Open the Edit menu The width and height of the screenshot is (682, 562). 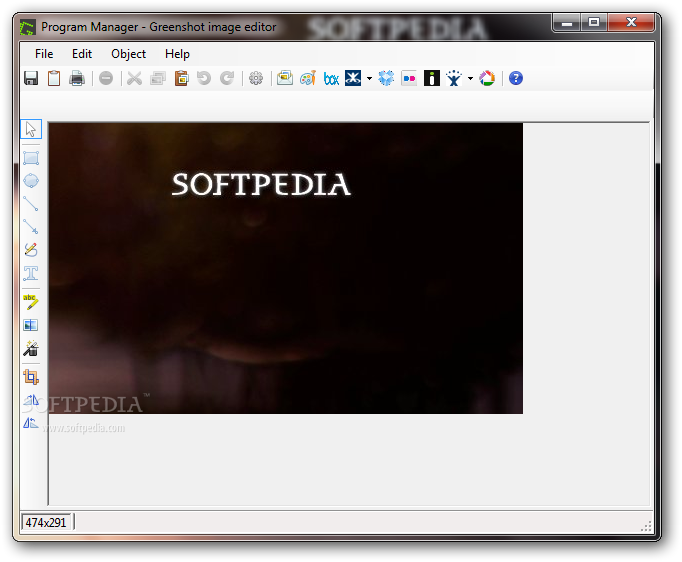(82, 54)
